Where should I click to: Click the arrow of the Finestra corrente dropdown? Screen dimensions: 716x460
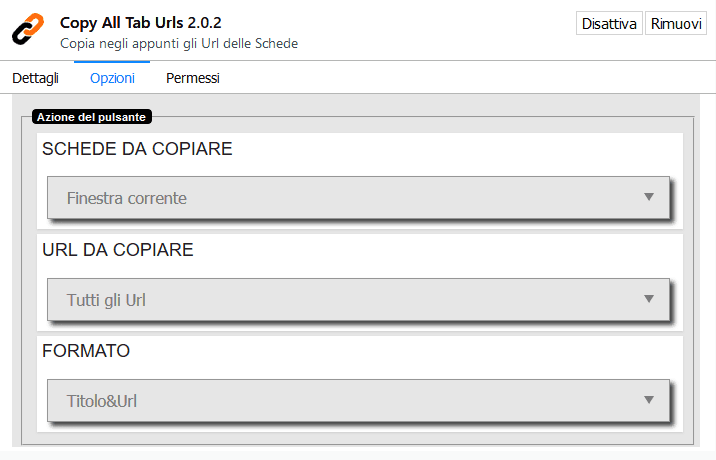(648, 197)
